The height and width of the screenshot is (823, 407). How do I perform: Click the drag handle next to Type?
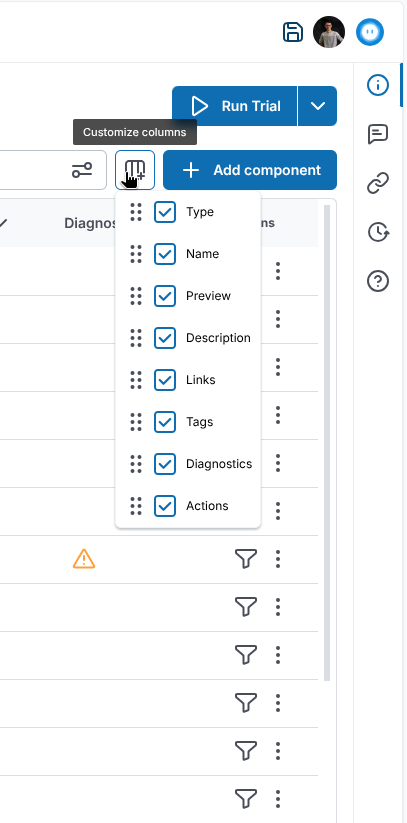136,212
